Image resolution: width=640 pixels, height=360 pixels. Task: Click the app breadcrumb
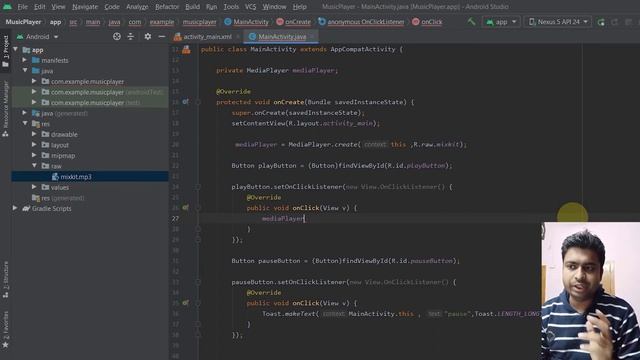(x=56, y=22)
